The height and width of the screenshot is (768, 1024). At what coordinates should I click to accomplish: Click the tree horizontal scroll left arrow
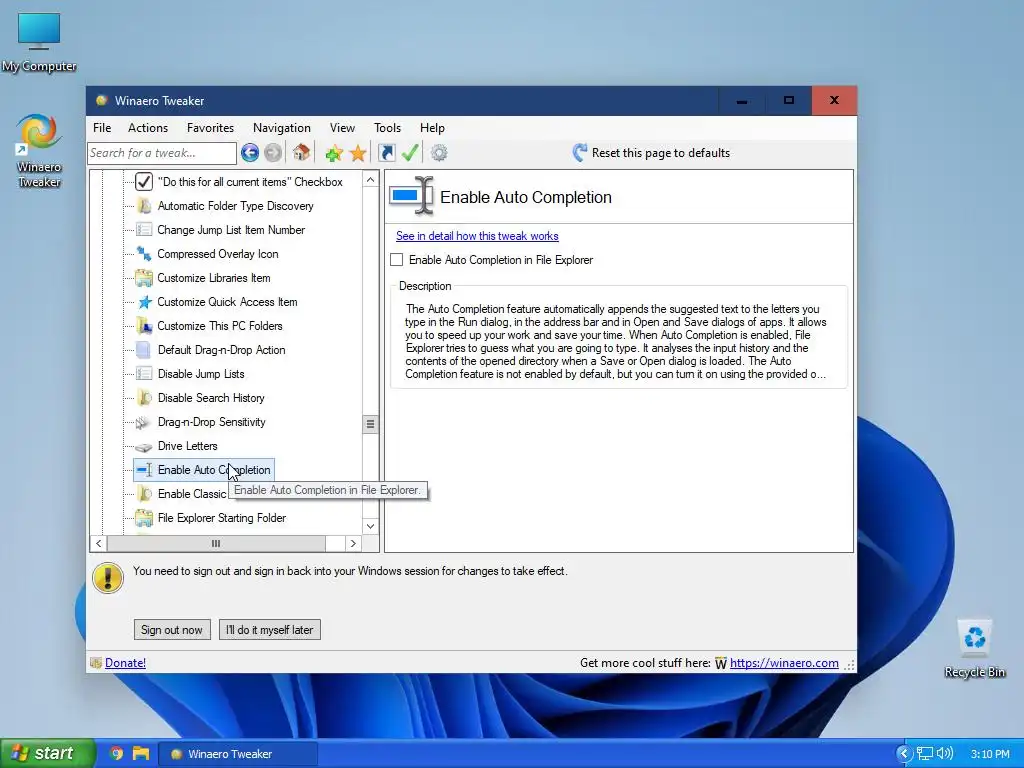[x=99, y=543]
